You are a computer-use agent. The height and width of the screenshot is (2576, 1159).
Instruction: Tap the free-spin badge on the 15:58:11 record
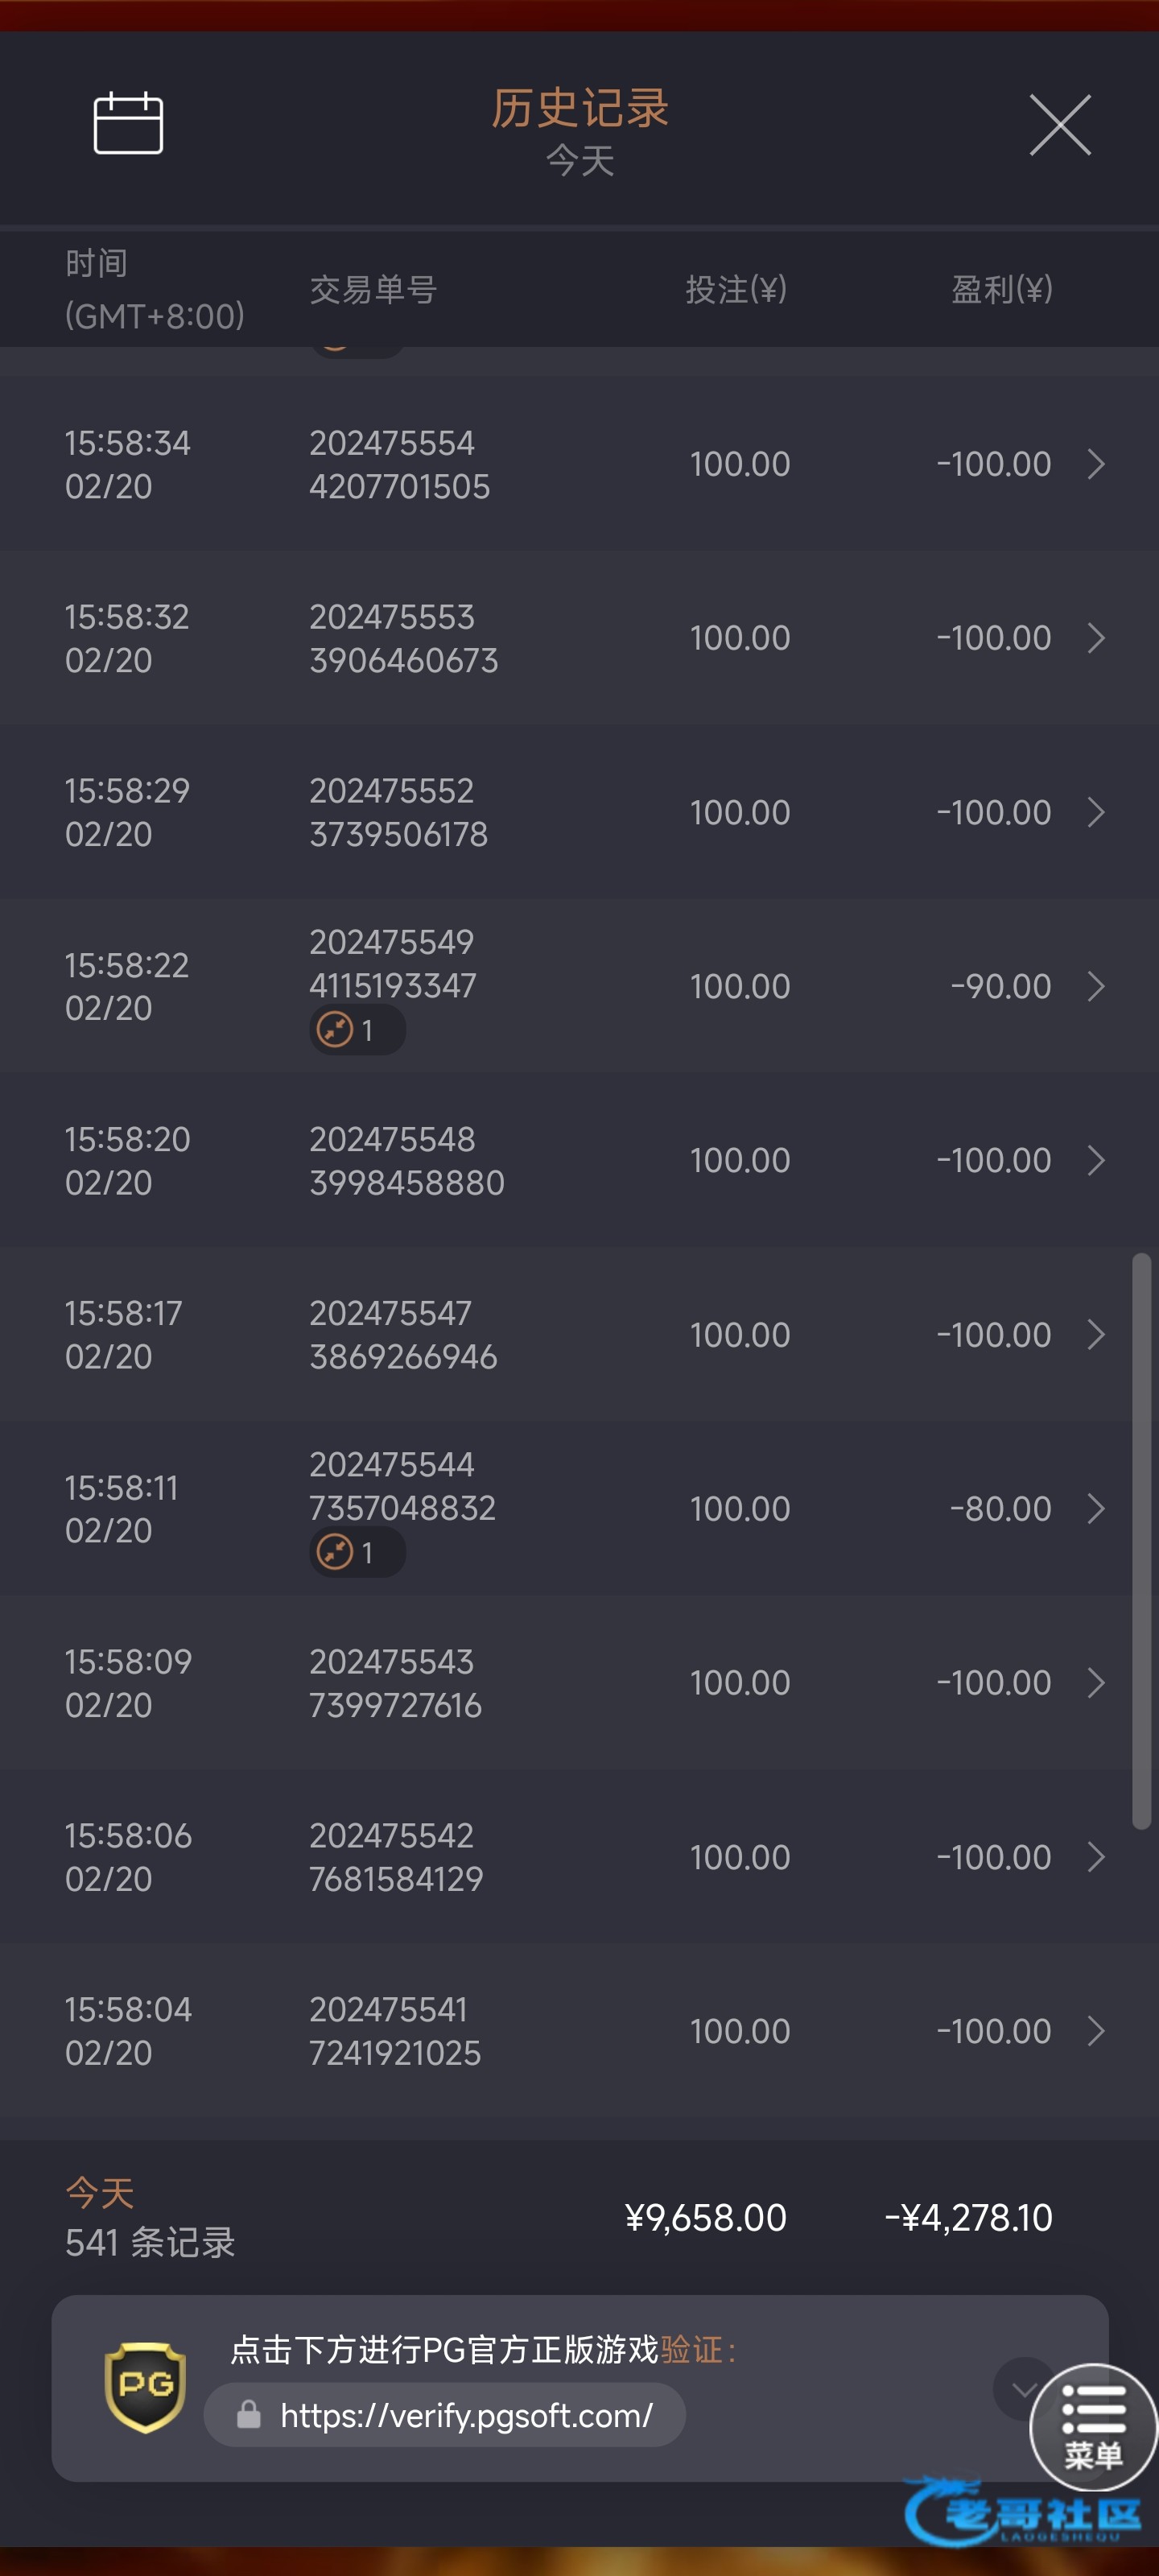tap(356, 1552)
